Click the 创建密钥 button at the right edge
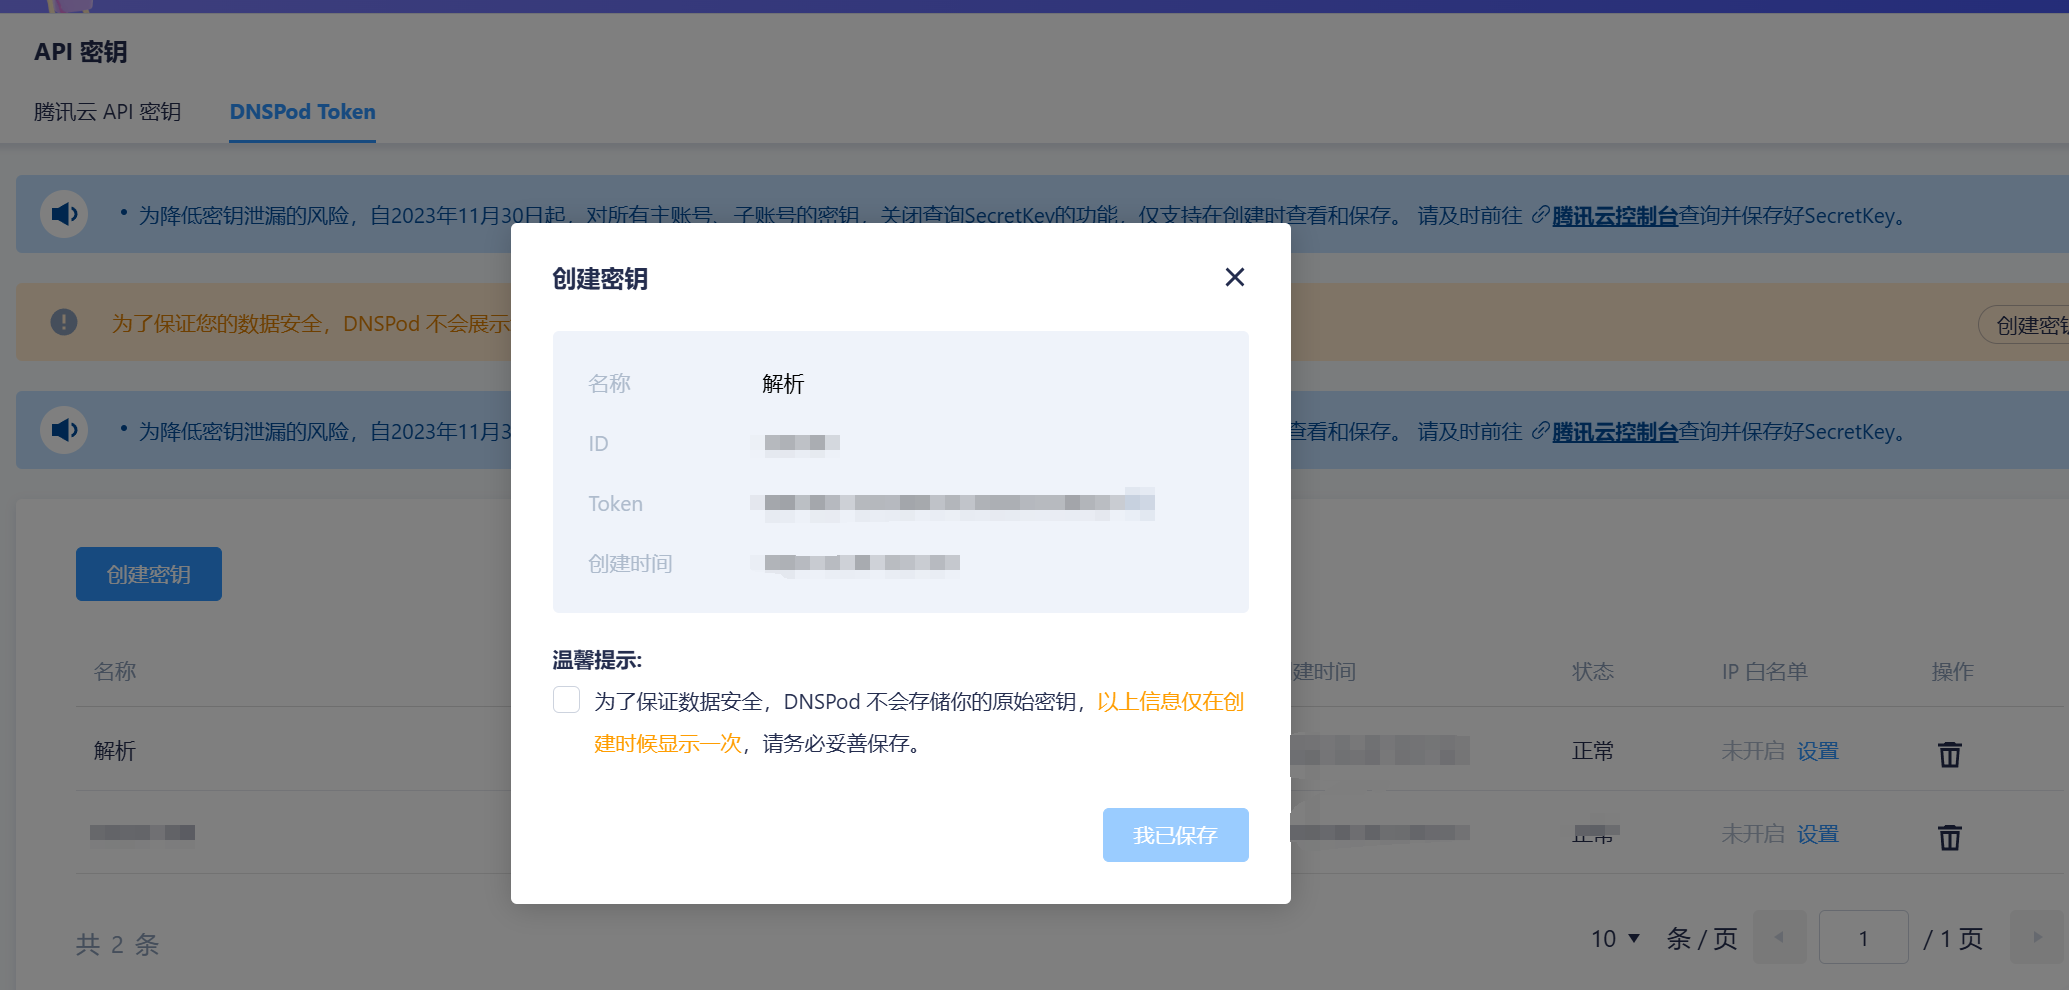 (x=2030, y=324)
